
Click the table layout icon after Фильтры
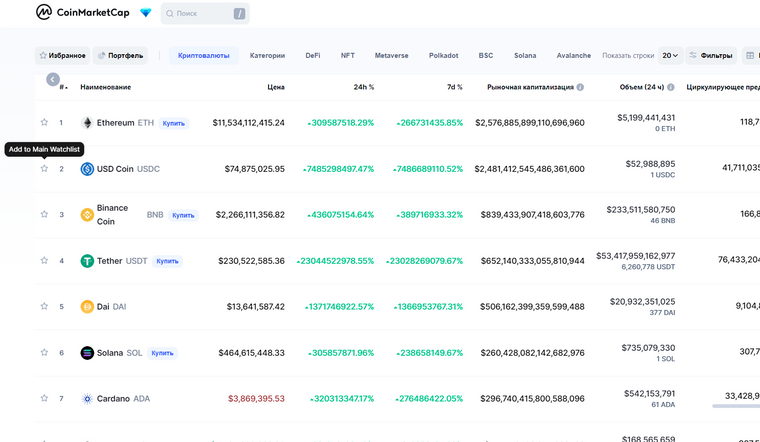coord(750,55)
